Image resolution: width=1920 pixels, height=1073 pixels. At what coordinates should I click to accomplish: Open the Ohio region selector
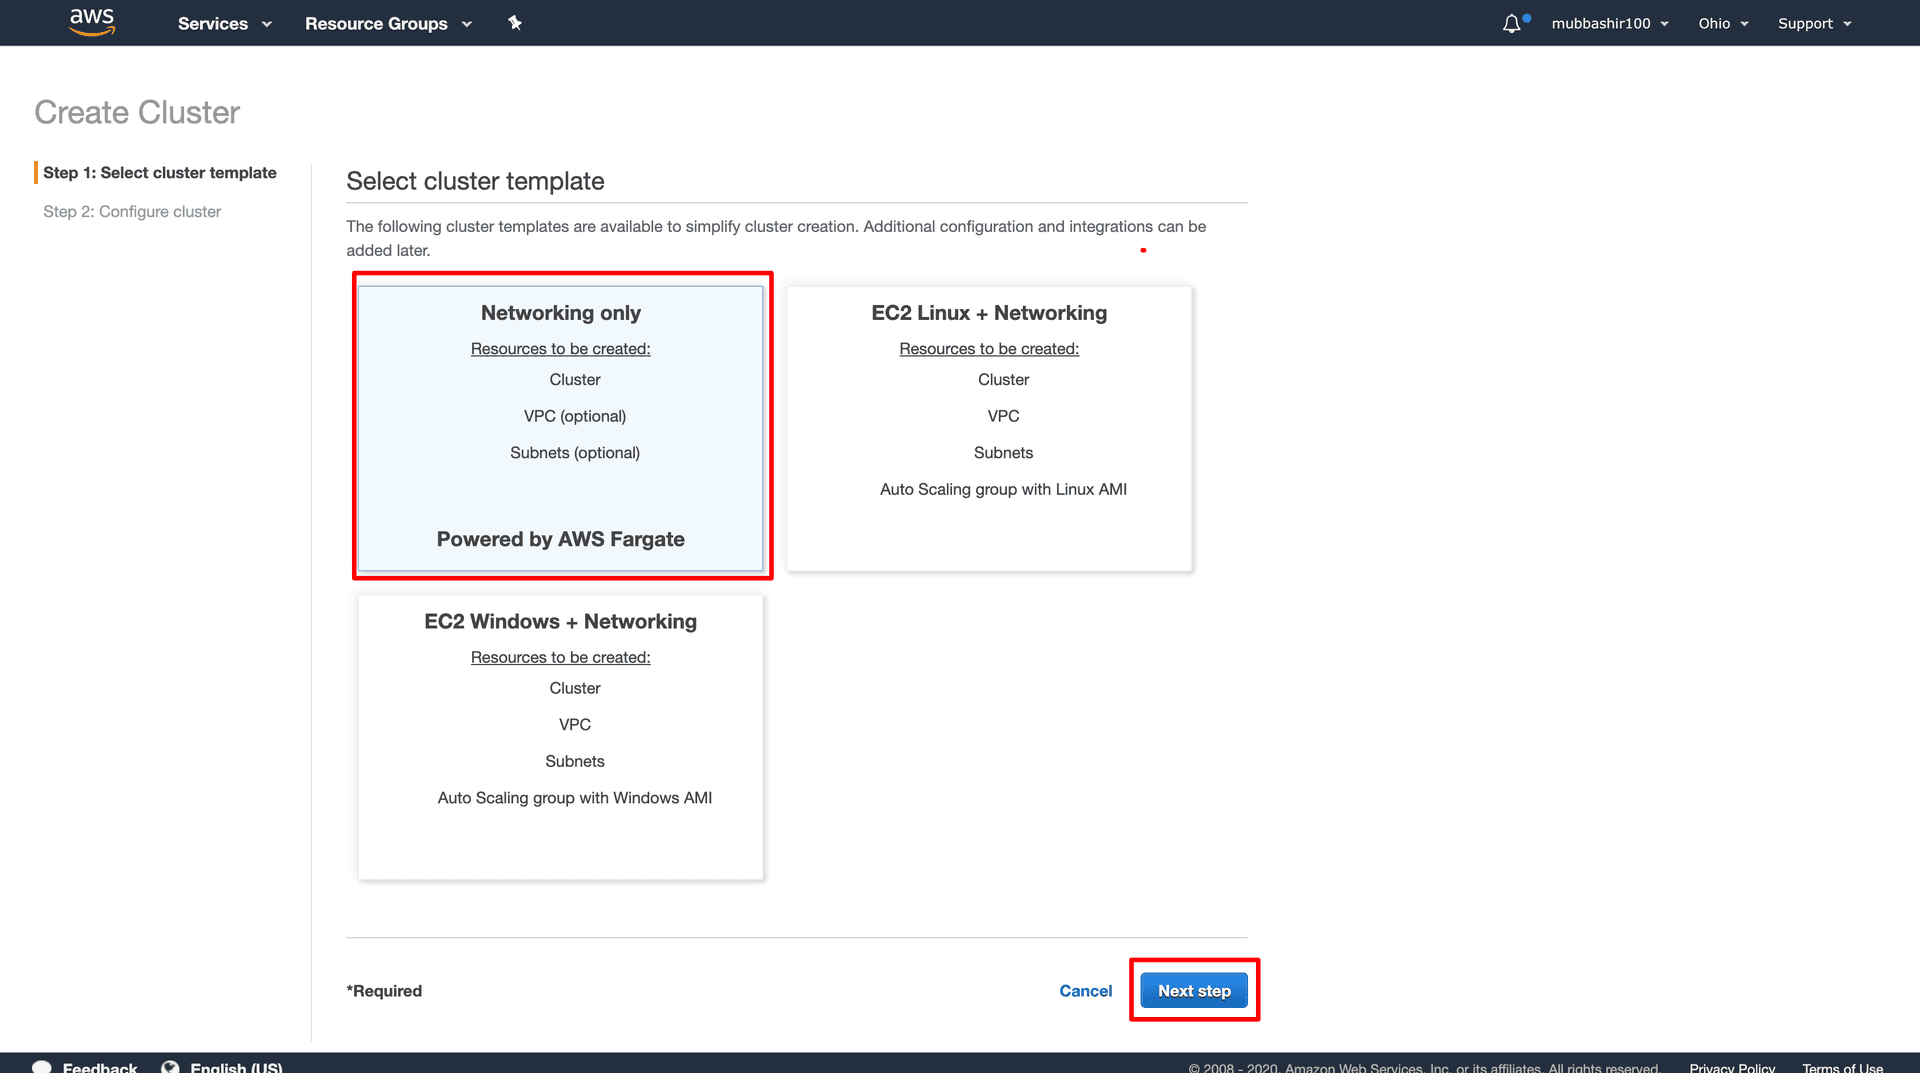(1723, 23)
